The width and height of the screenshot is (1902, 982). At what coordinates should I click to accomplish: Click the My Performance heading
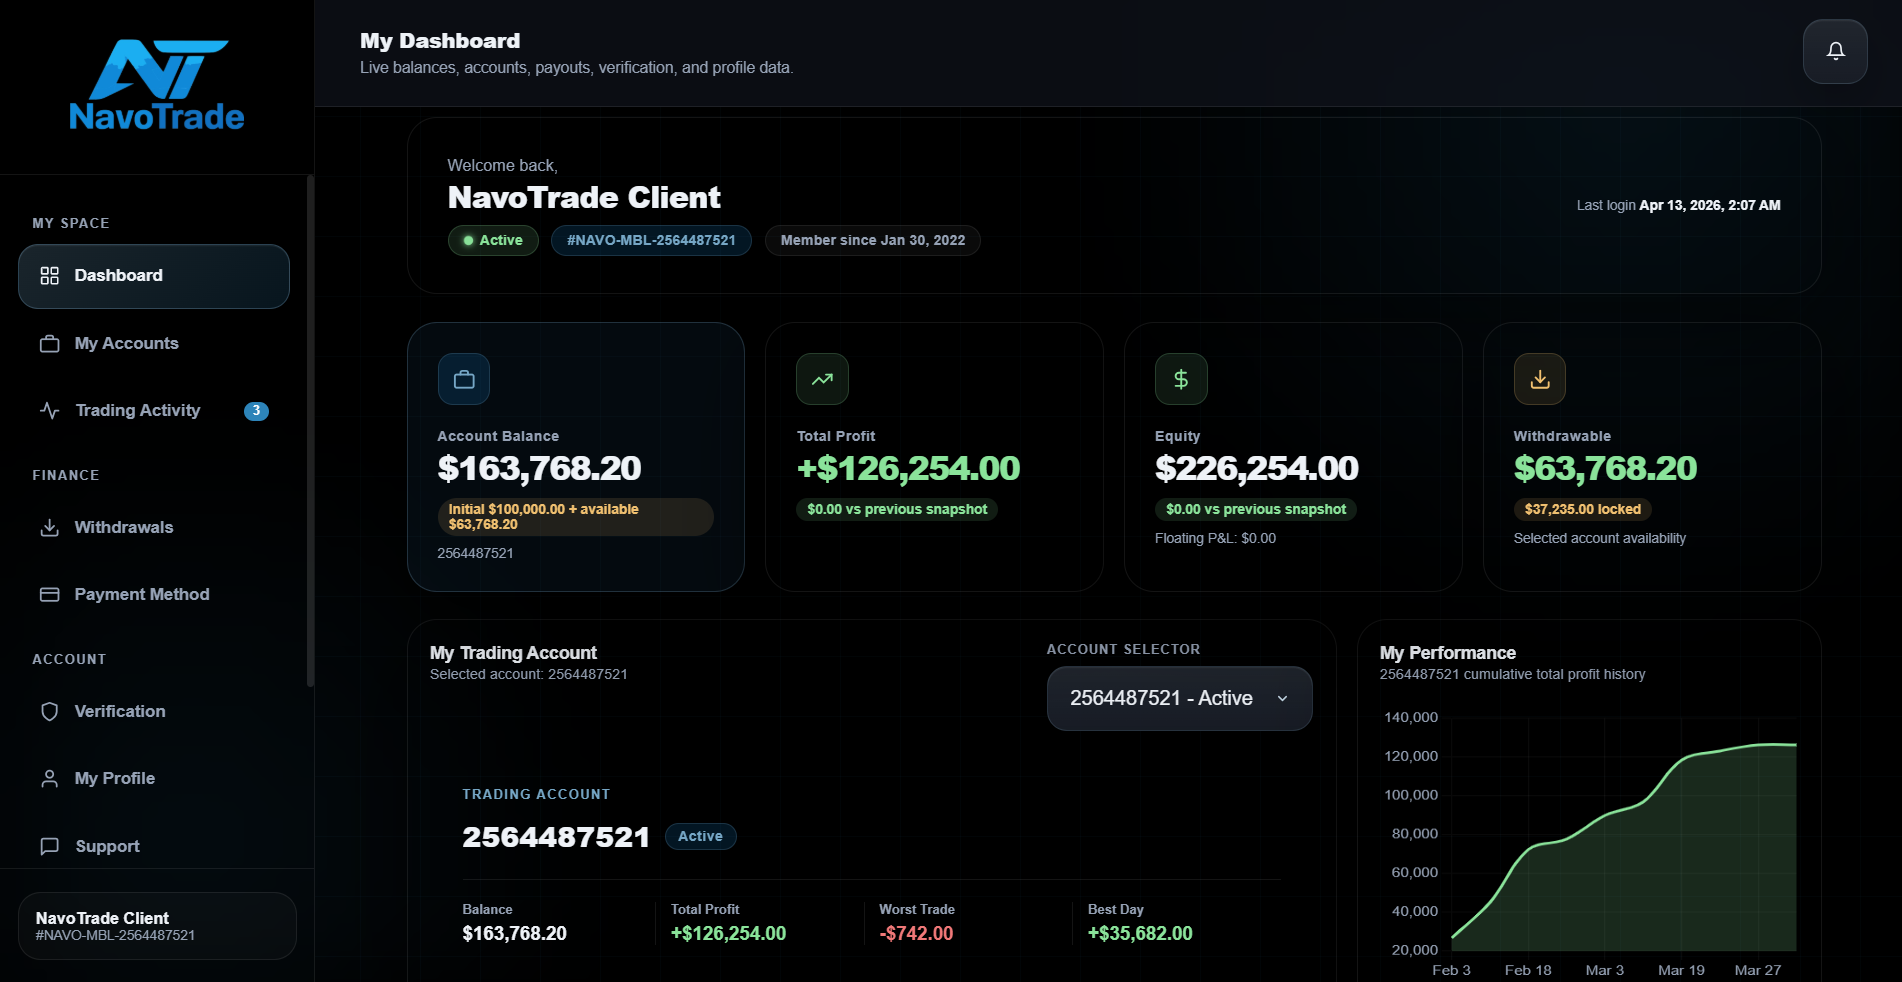[x=1447, y=653]
